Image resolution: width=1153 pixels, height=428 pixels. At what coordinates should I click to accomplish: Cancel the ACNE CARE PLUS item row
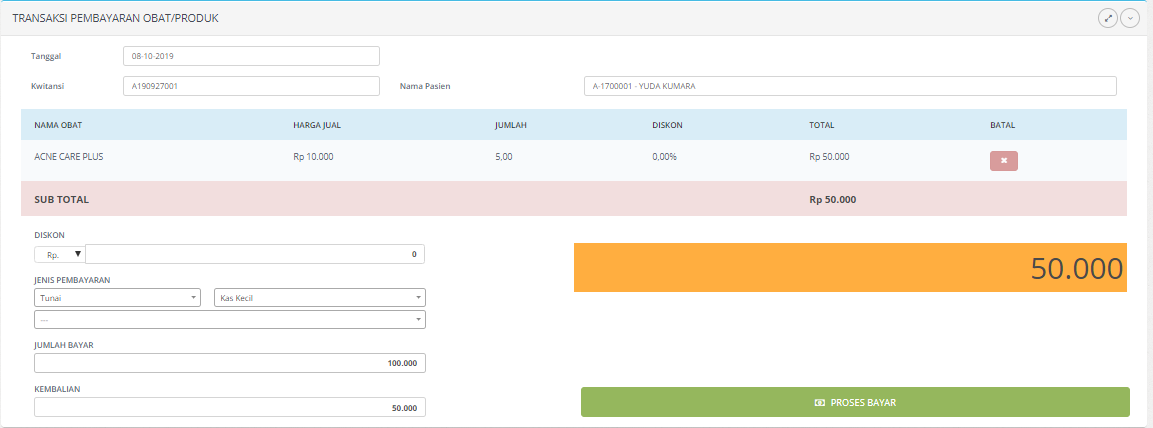pyautogui.click(x=1003, y=161)
